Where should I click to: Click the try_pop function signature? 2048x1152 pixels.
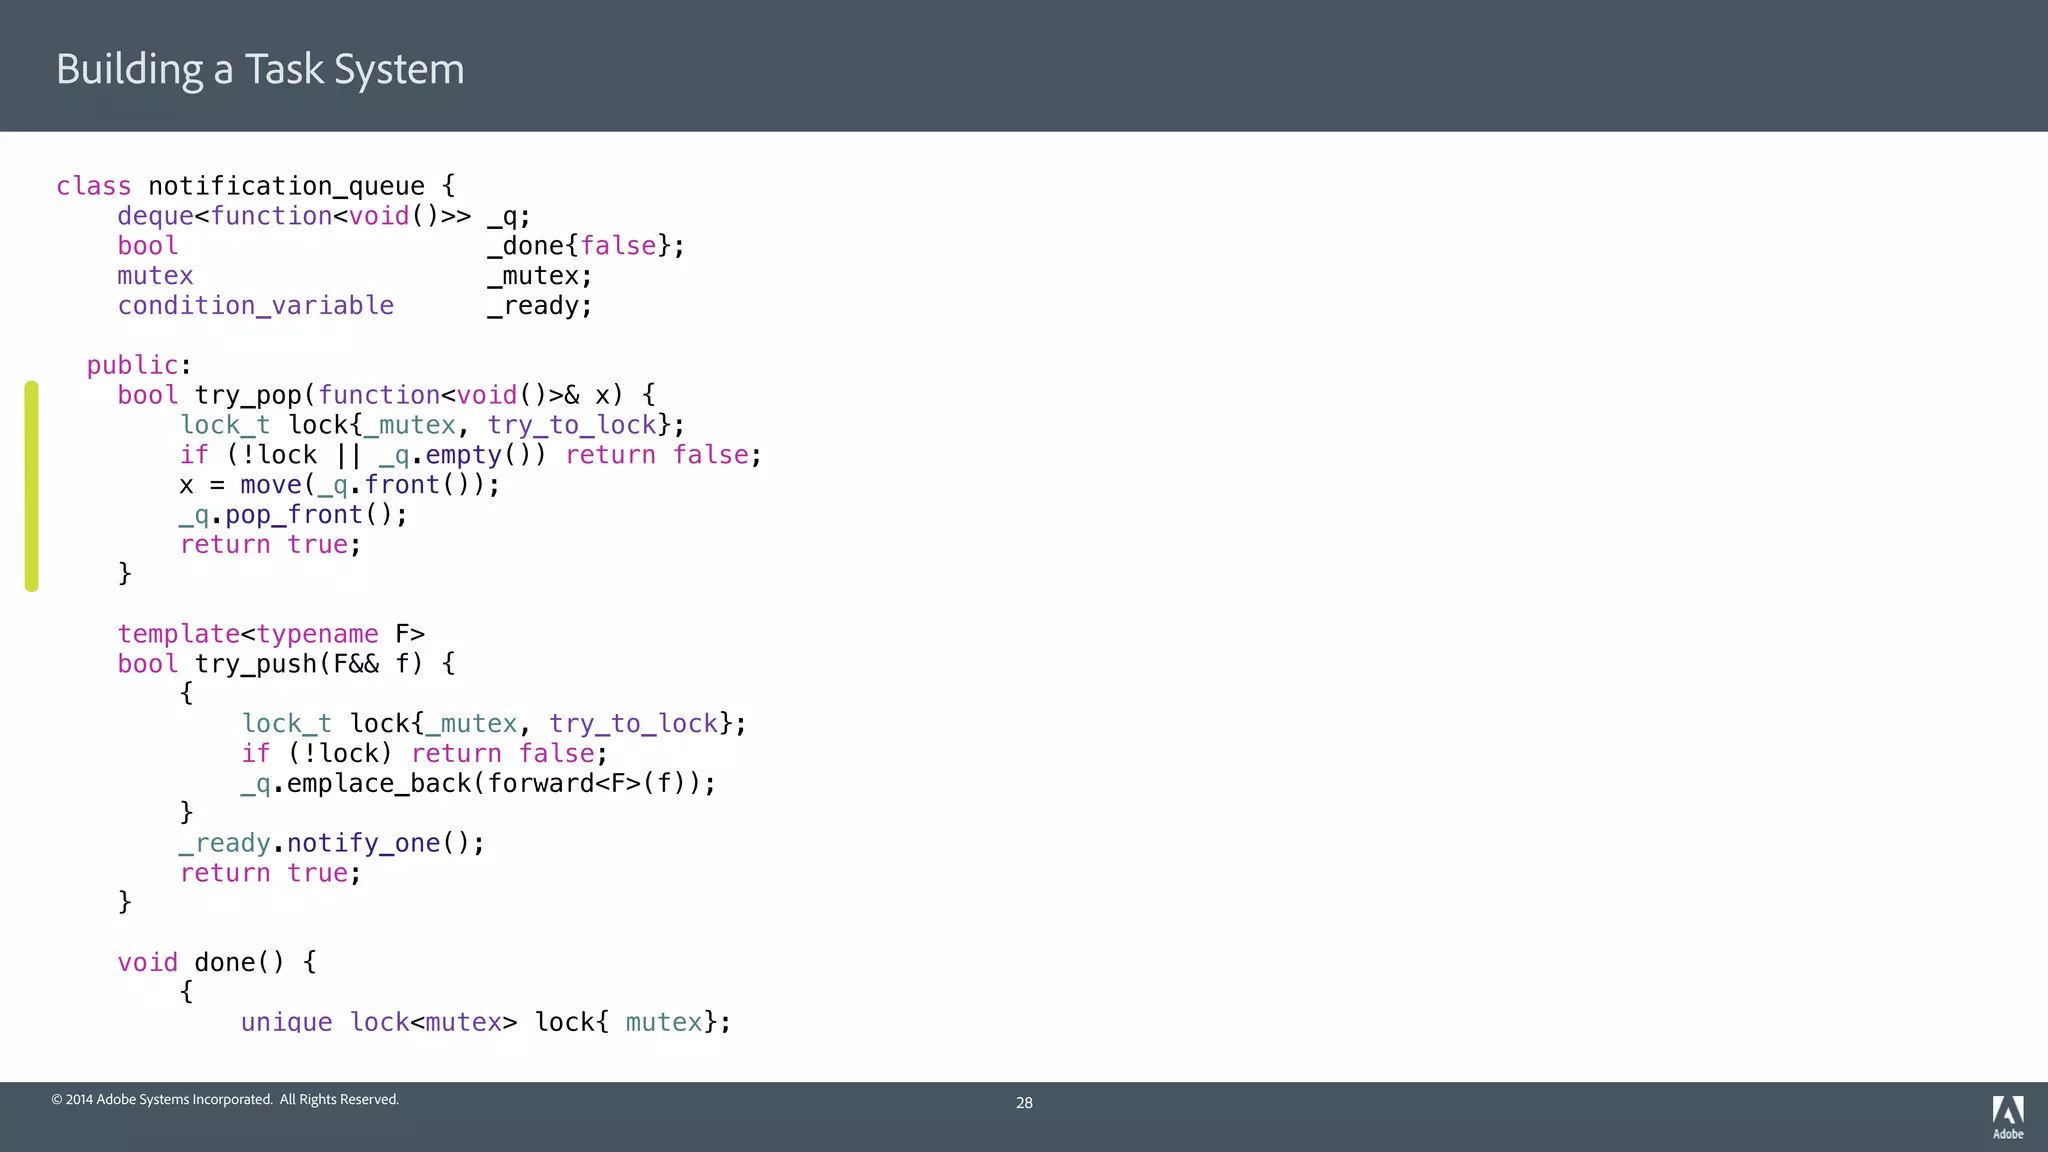386,395
